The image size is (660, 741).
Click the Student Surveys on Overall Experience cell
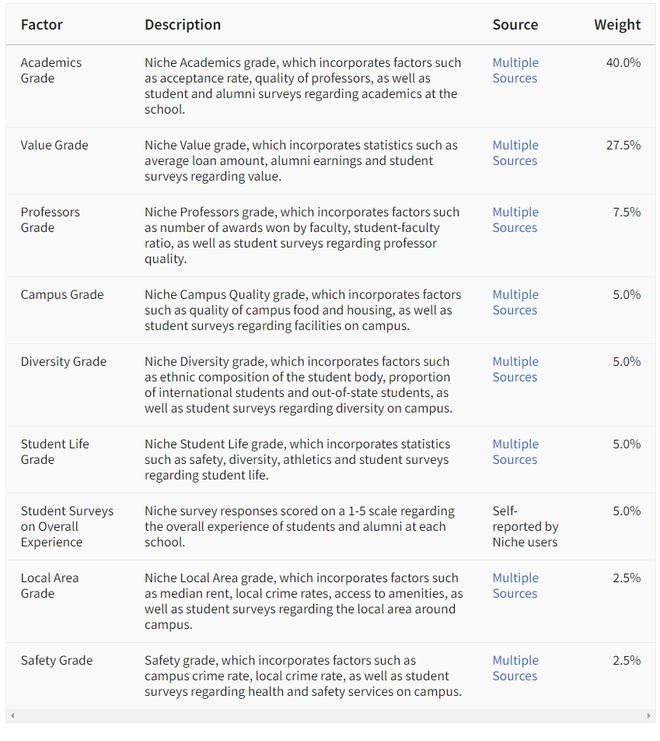67,526
